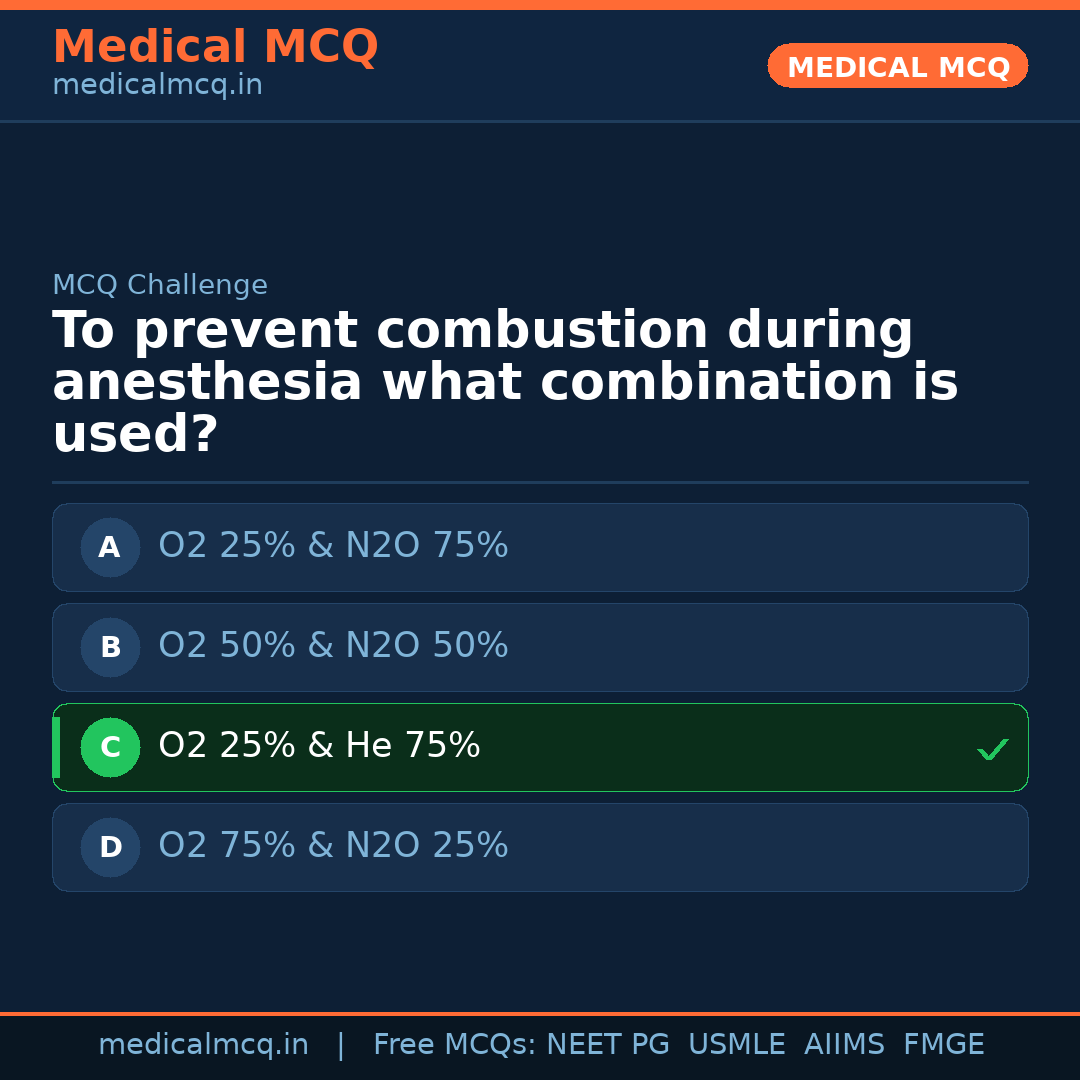Screen dimensions: 1080x1080
Task: Click the green letter C circle badge
Action: click(110, 748)
